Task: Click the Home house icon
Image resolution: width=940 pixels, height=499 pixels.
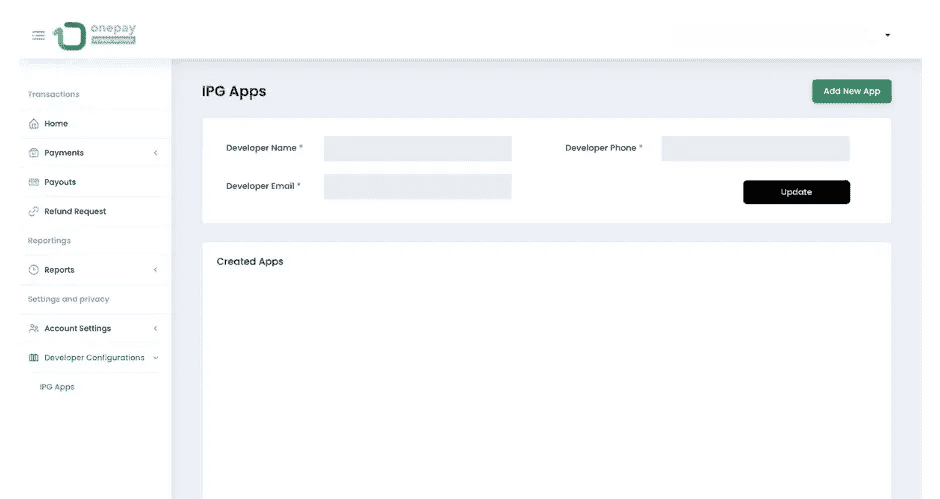Action: [x=34, y=124]
